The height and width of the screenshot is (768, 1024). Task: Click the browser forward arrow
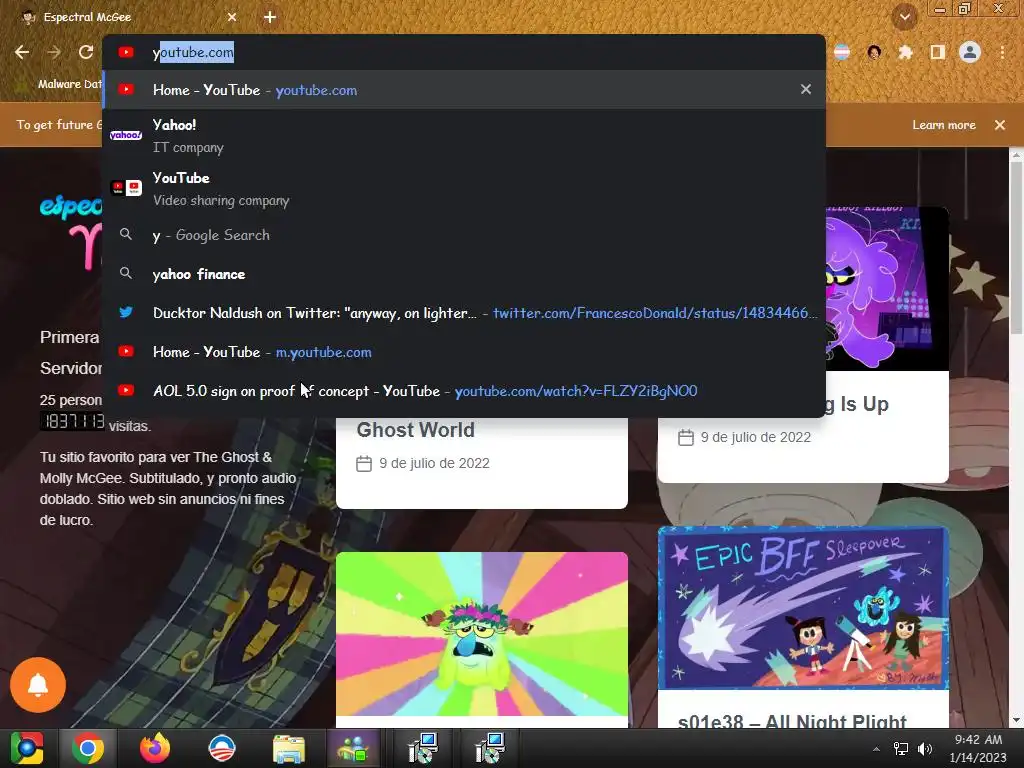(x=54, y=52)
